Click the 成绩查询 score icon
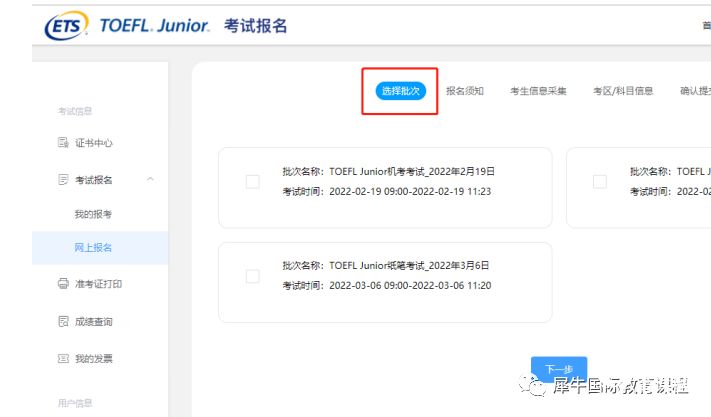This screenshot has width=711, height=417. pyautogui.click(x=63, y=321)
